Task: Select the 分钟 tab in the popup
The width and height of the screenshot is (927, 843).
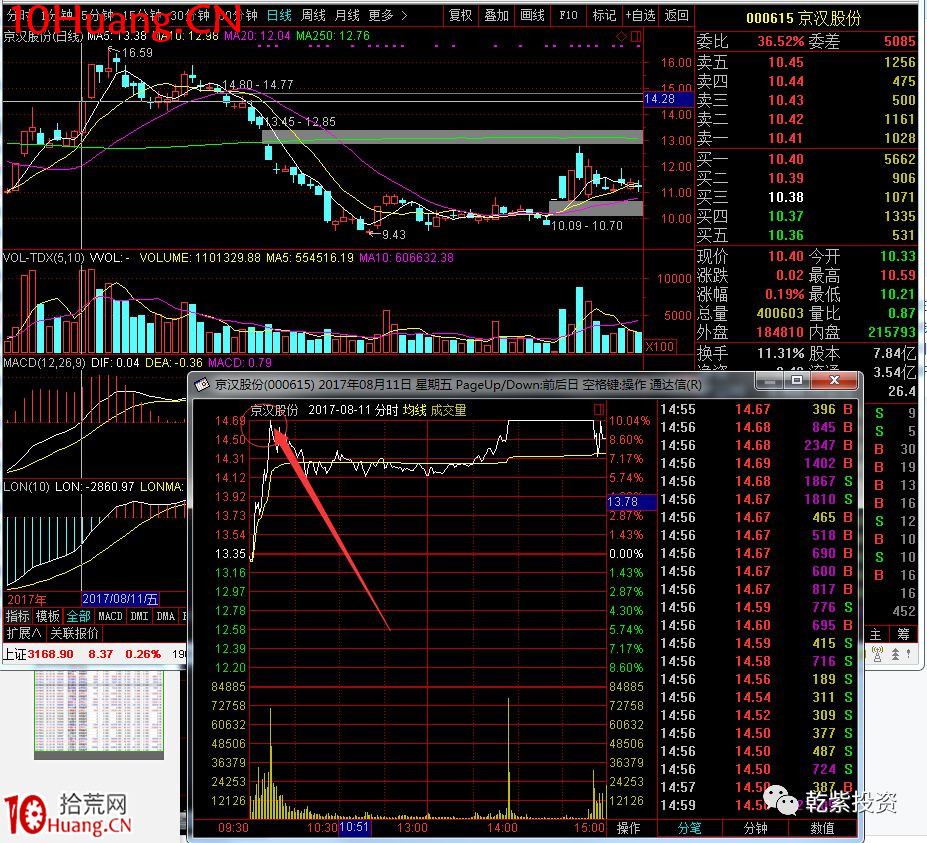Action: [x=756, y=828]
